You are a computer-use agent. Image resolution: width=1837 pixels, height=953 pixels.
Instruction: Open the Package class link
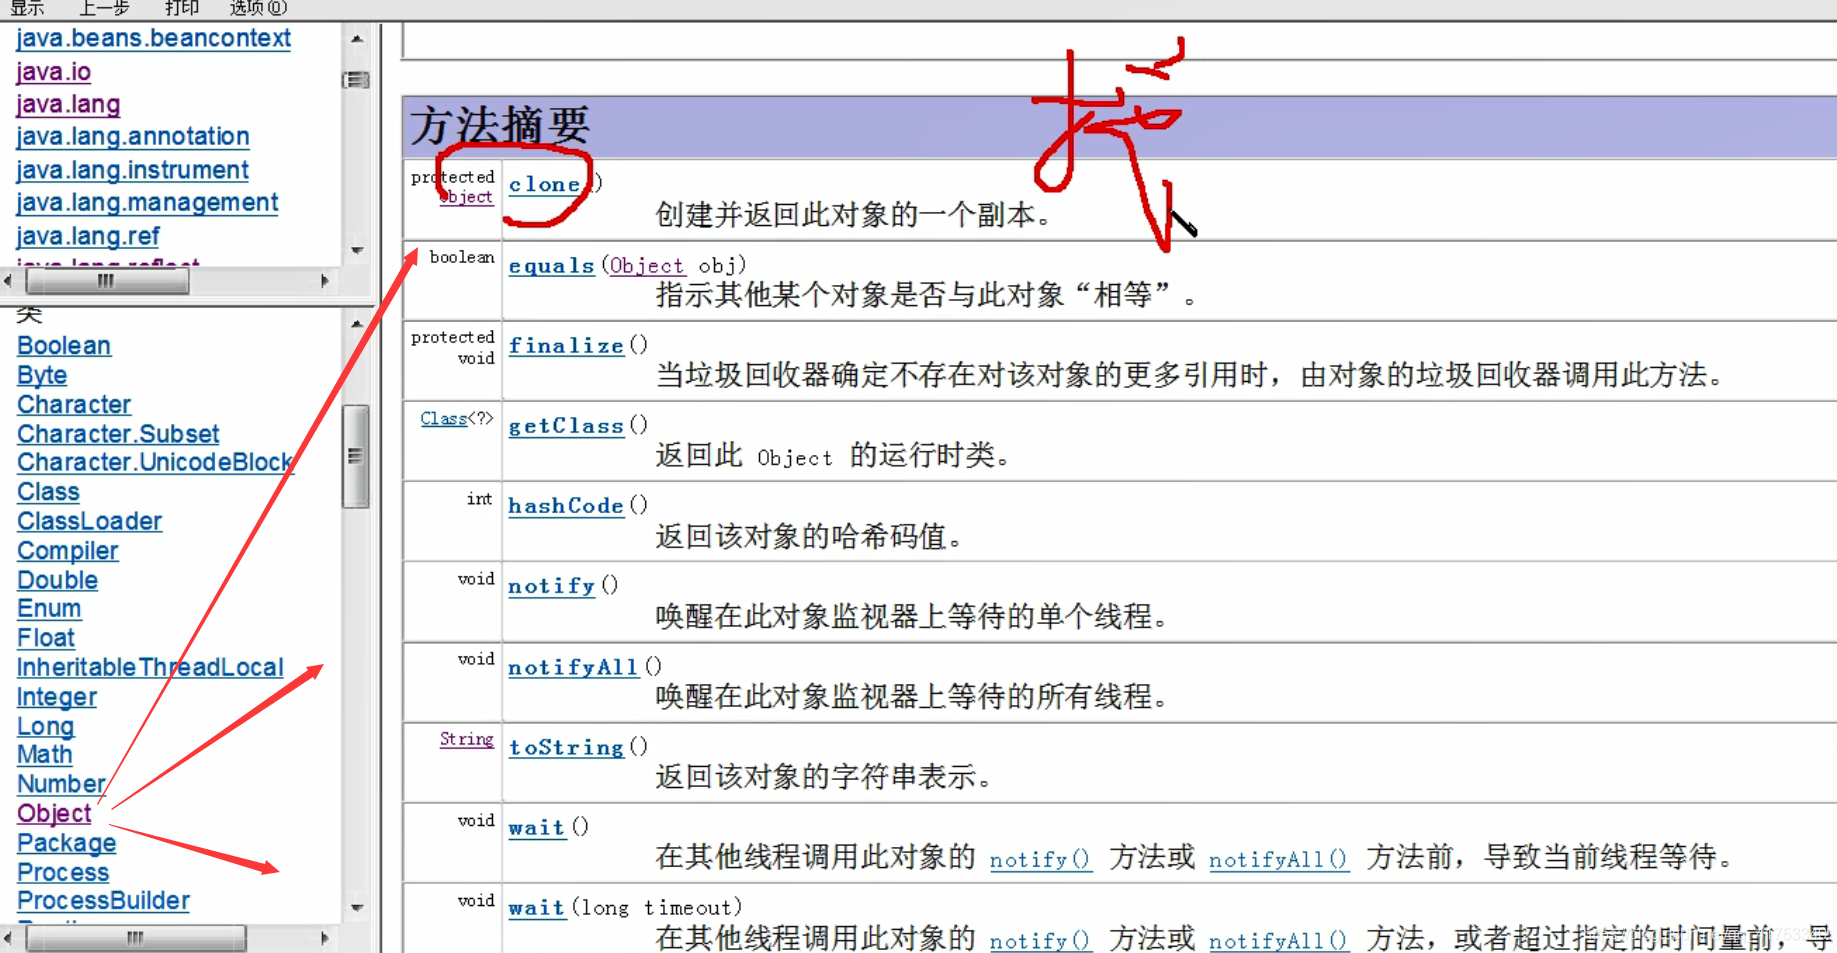66,843
